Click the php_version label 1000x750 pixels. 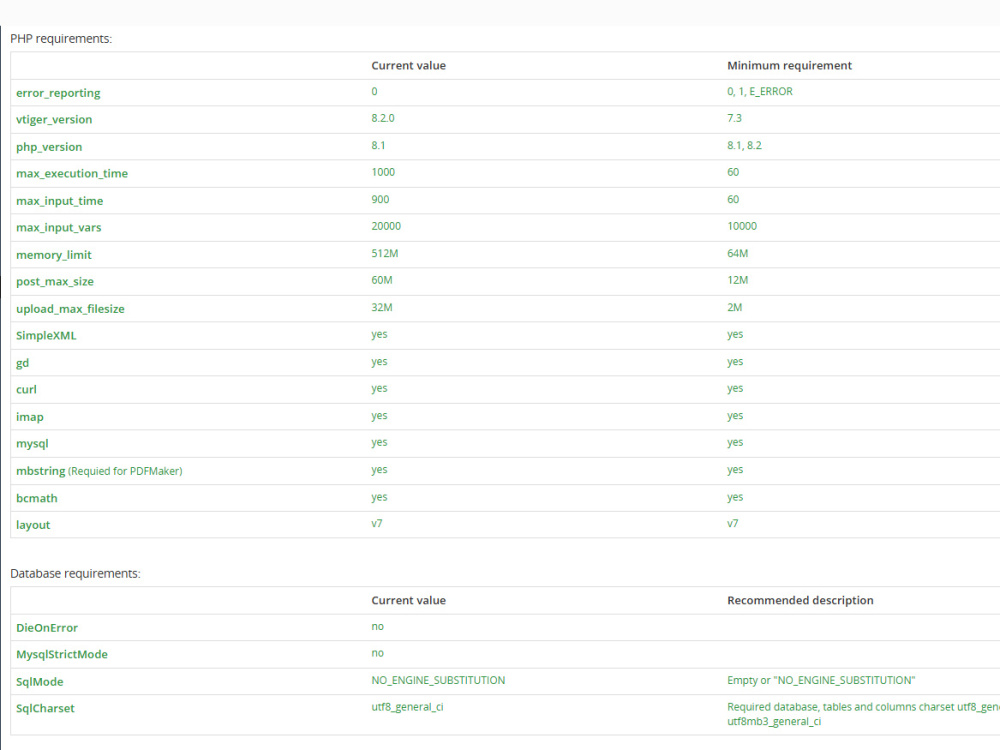[x=49, y=147]
